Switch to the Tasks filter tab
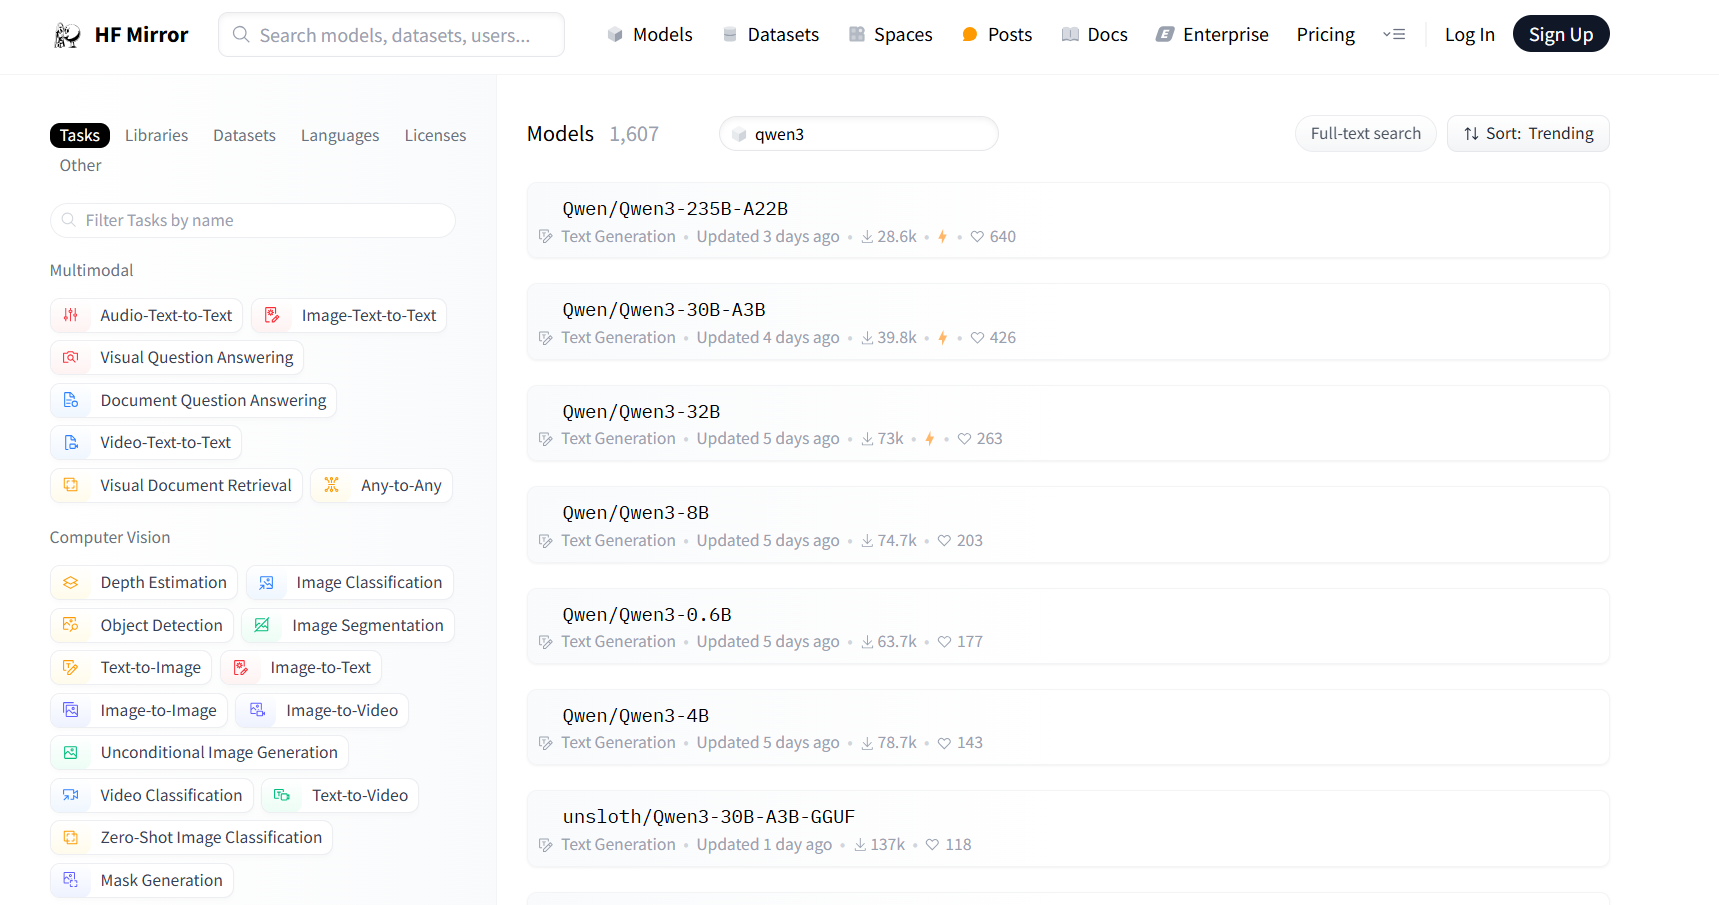The height and width of the screenshot is (905, 1719). click(x=80, y=135)
